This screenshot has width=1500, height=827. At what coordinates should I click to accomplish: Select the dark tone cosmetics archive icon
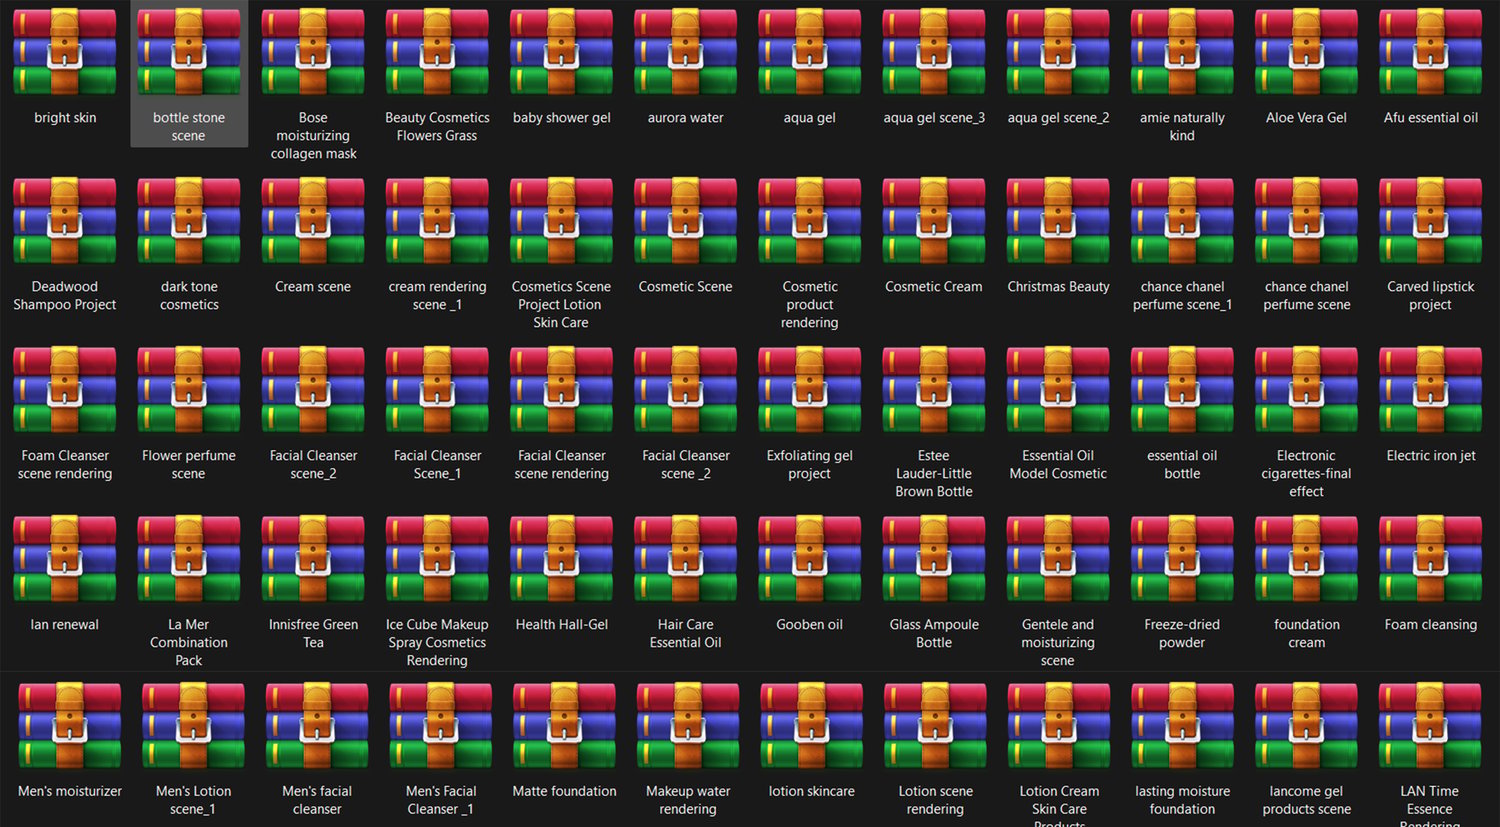pos(189,221)
